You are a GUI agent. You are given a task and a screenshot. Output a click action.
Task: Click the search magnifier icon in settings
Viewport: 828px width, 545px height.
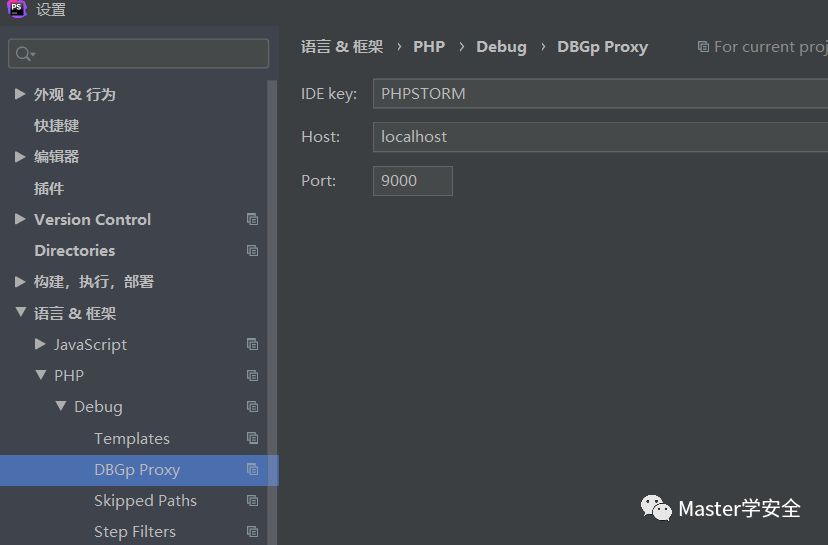tap(24, 54)
